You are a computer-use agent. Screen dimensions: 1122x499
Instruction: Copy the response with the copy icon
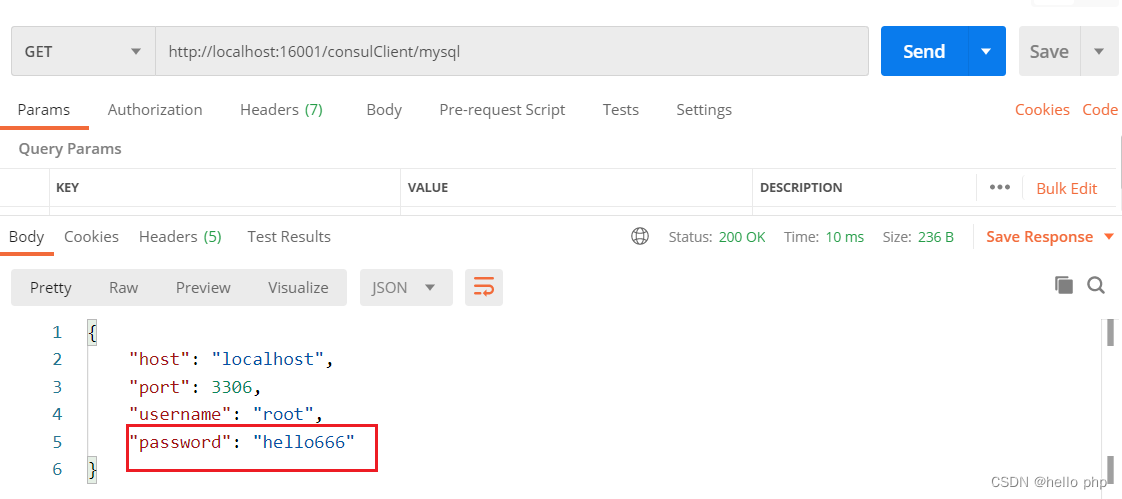(x=1064, y=286)
